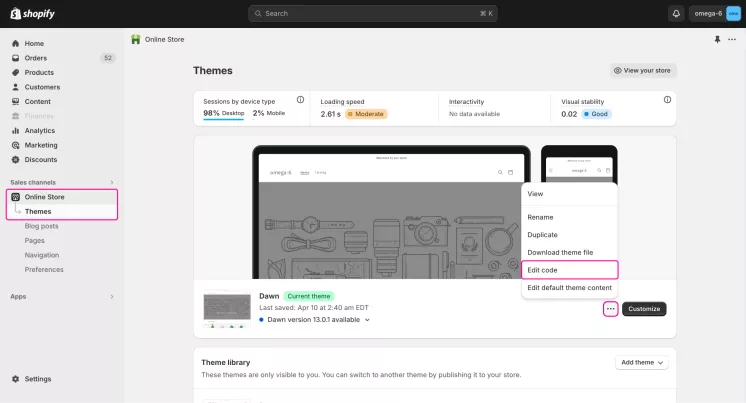Open Analytics via its bar-chart icon

(16, 130)
